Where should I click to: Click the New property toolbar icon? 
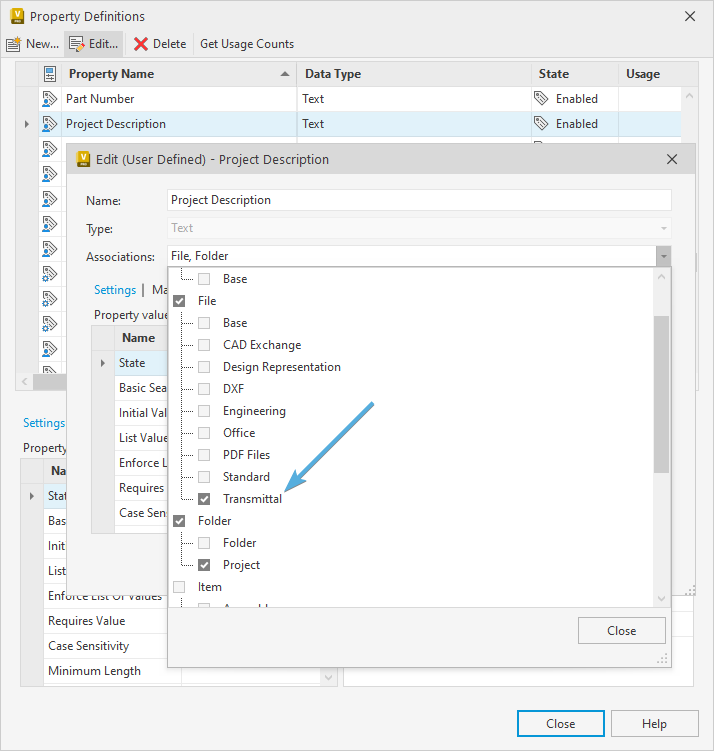[x=13, y=44]
